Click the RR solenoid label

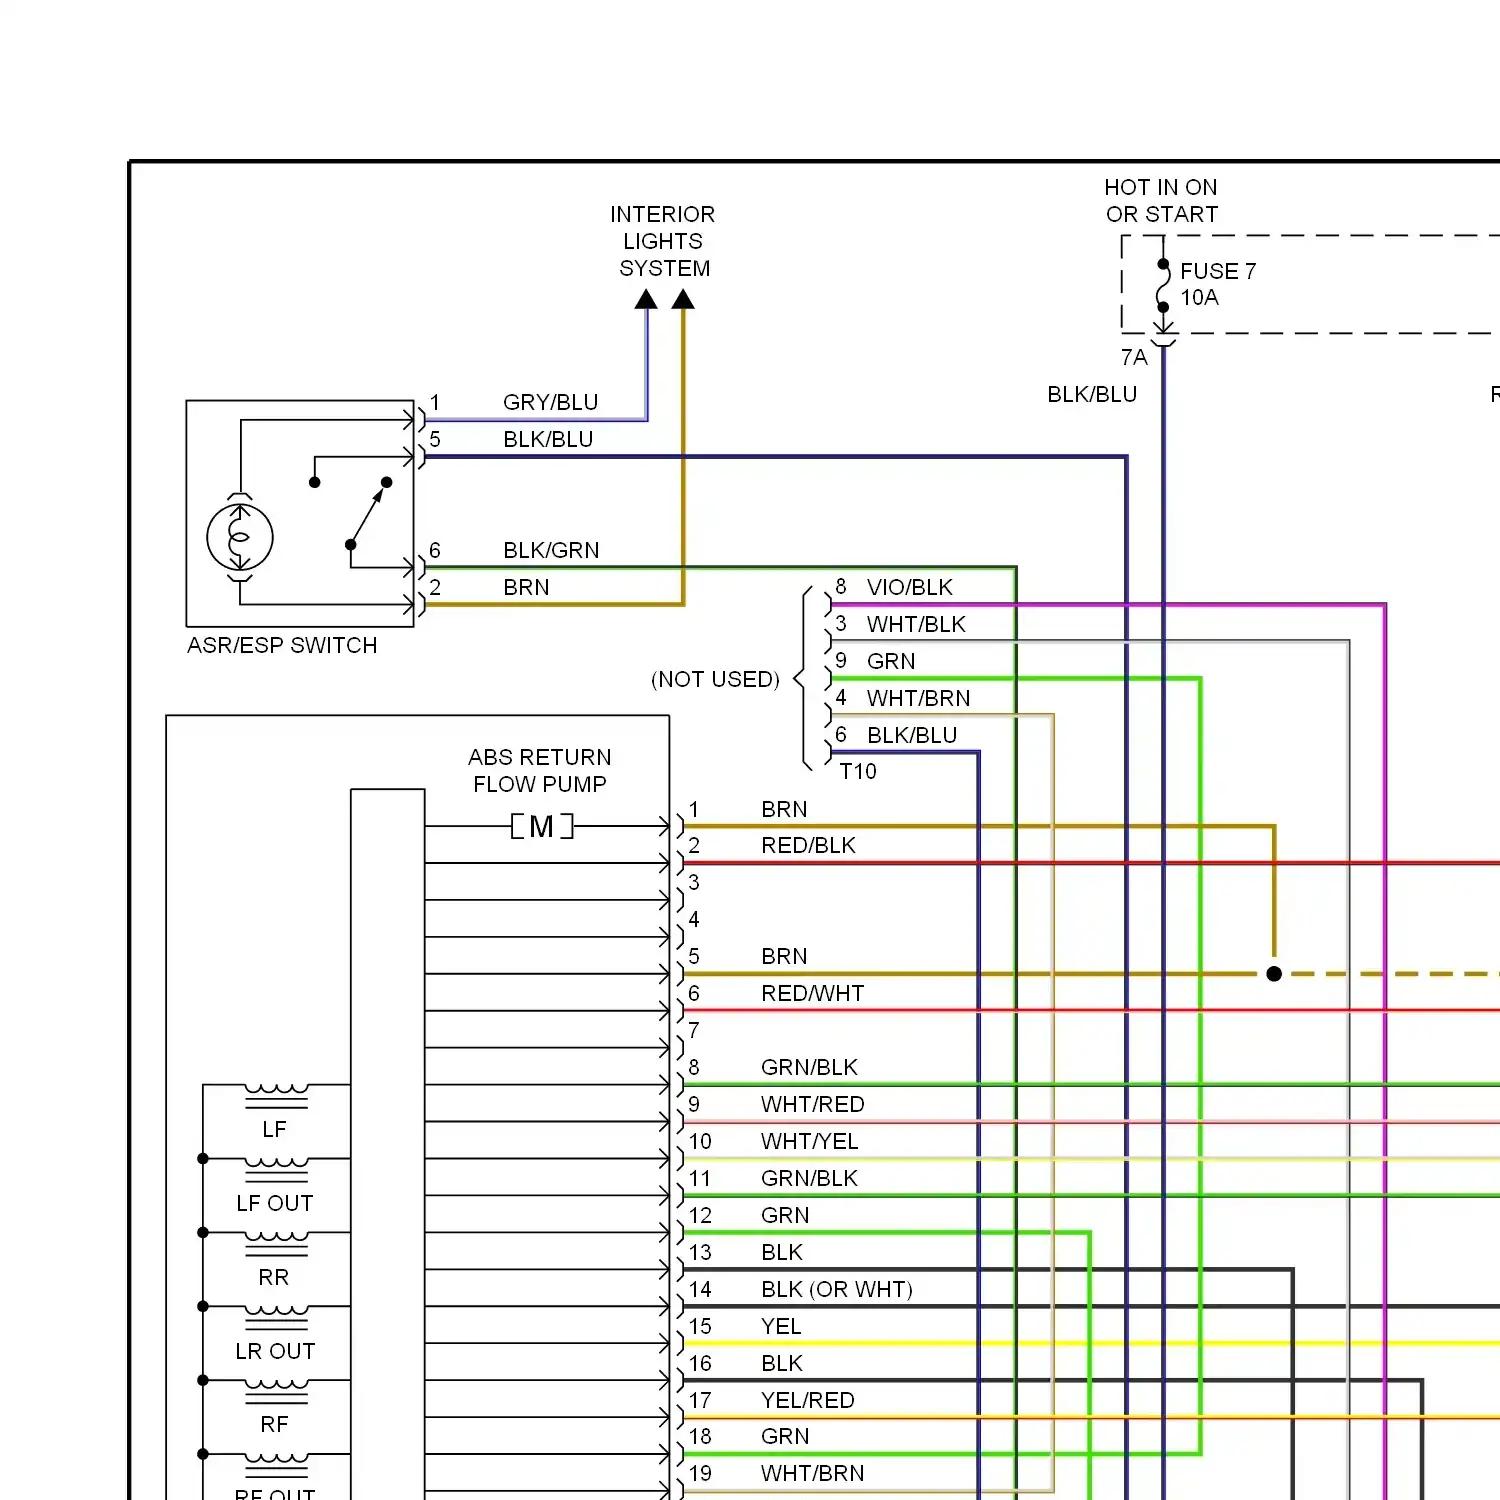[x=273, y=1277]
